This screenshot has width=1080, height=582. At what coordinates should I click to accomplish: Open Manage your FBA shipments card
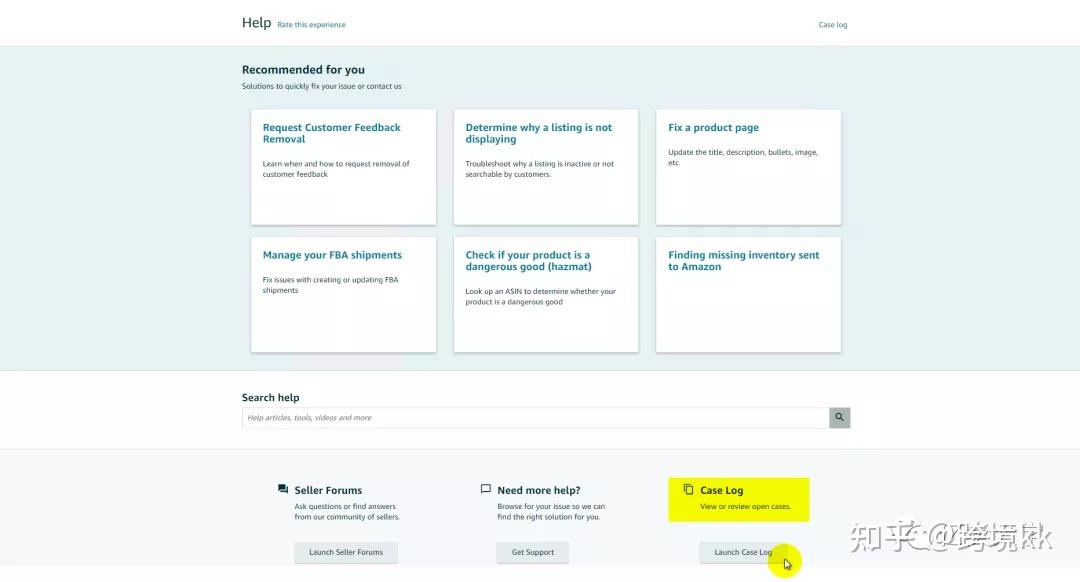coord(343,294)
